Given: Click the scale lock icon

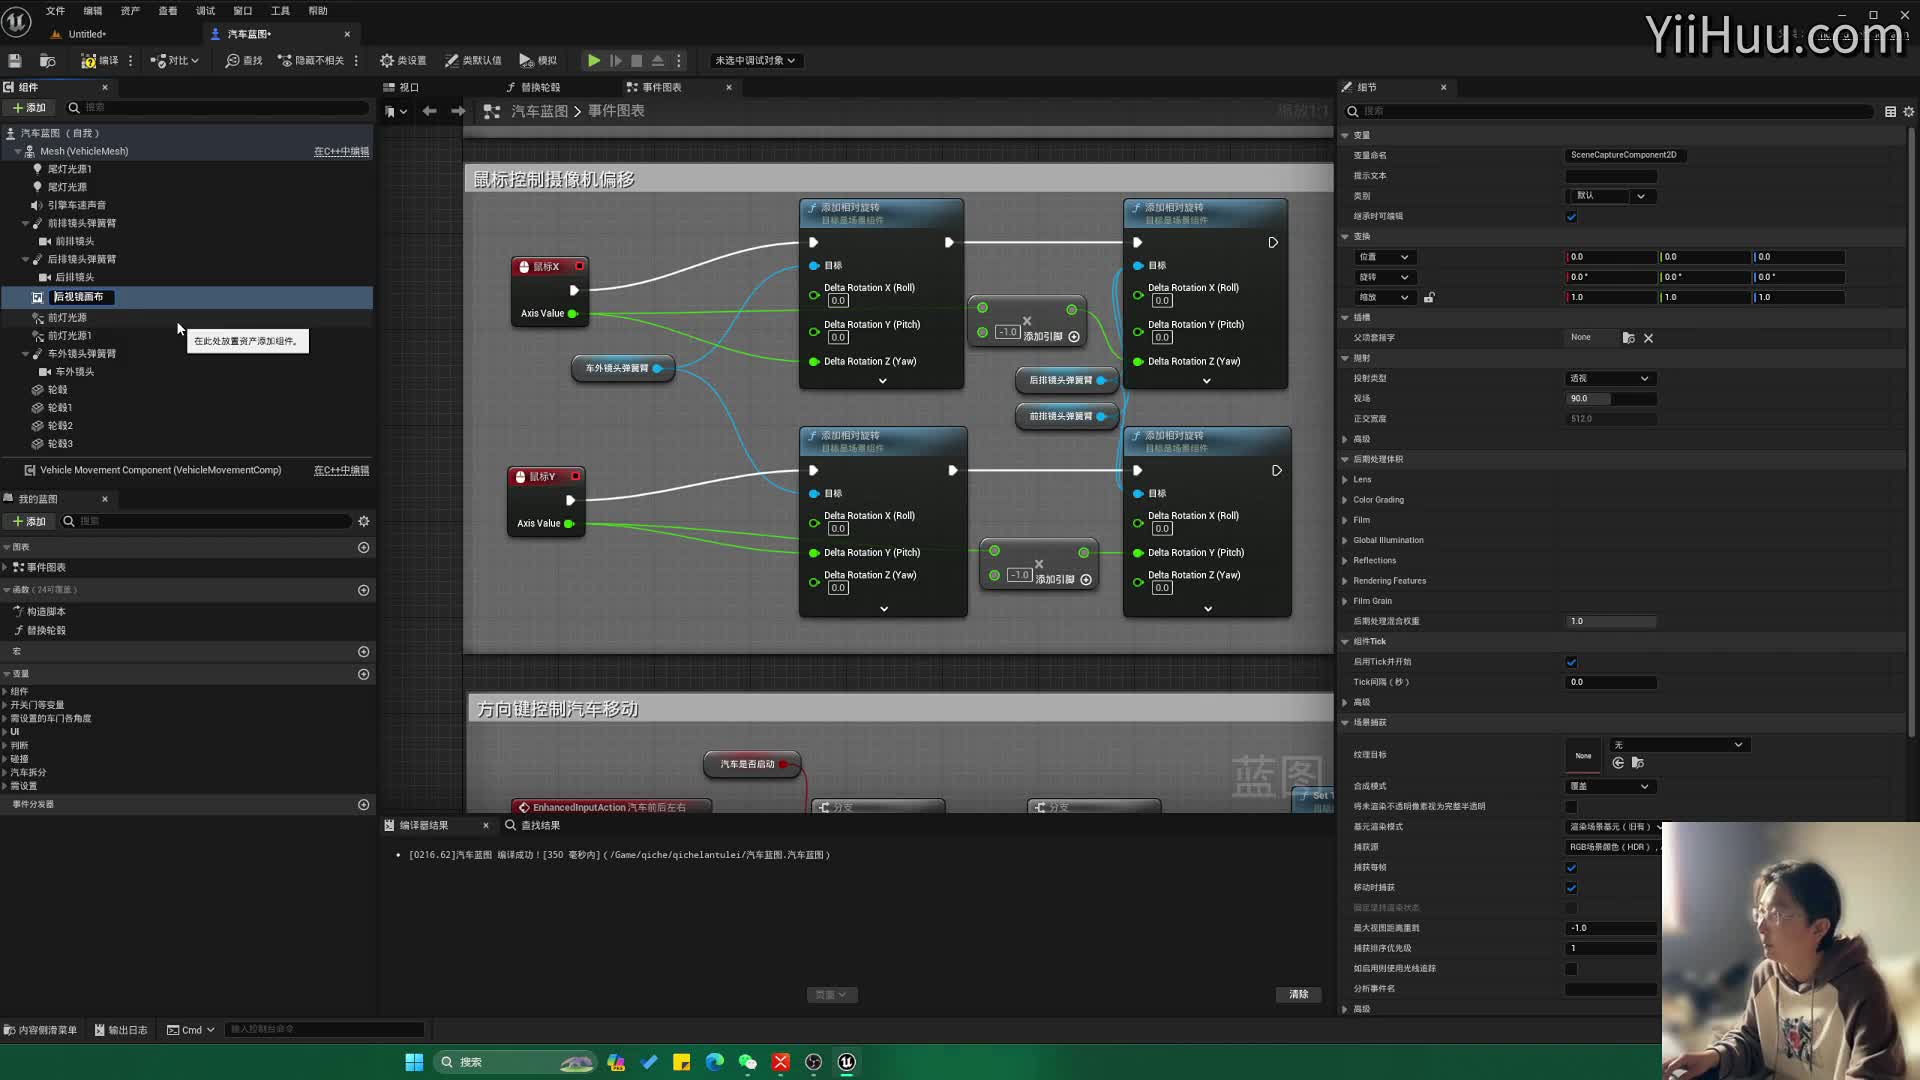Looking at the screenshot, I should 1429,297.
